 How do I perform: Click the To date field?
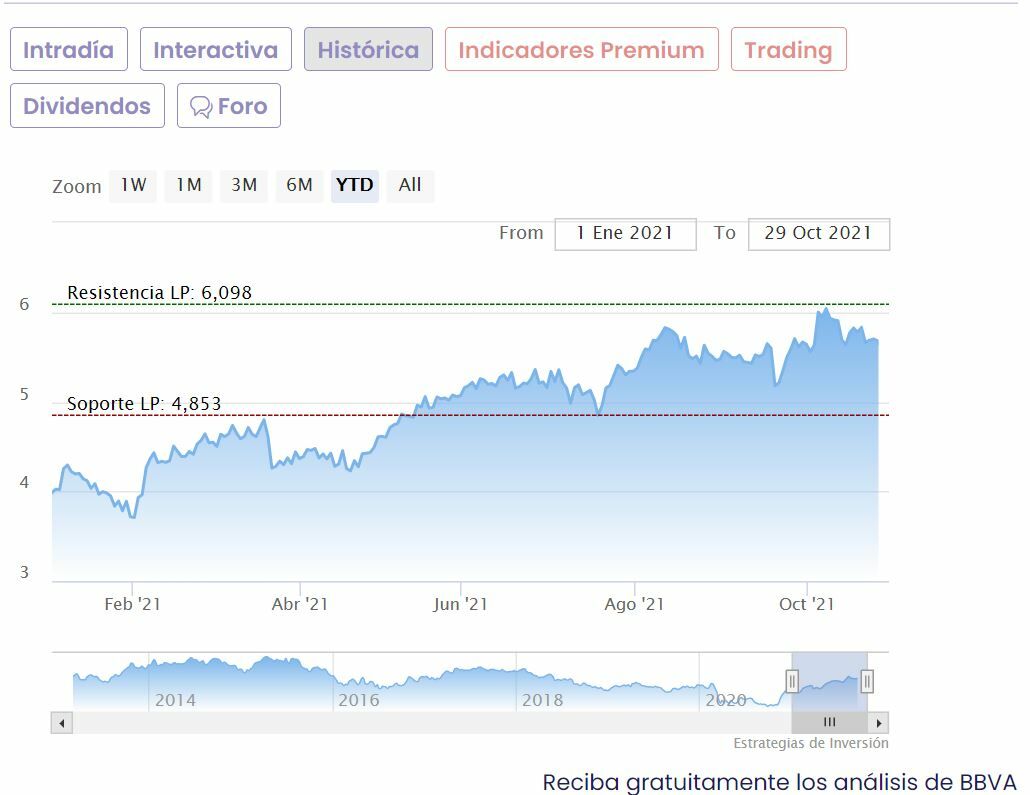[x=818, y=234]
